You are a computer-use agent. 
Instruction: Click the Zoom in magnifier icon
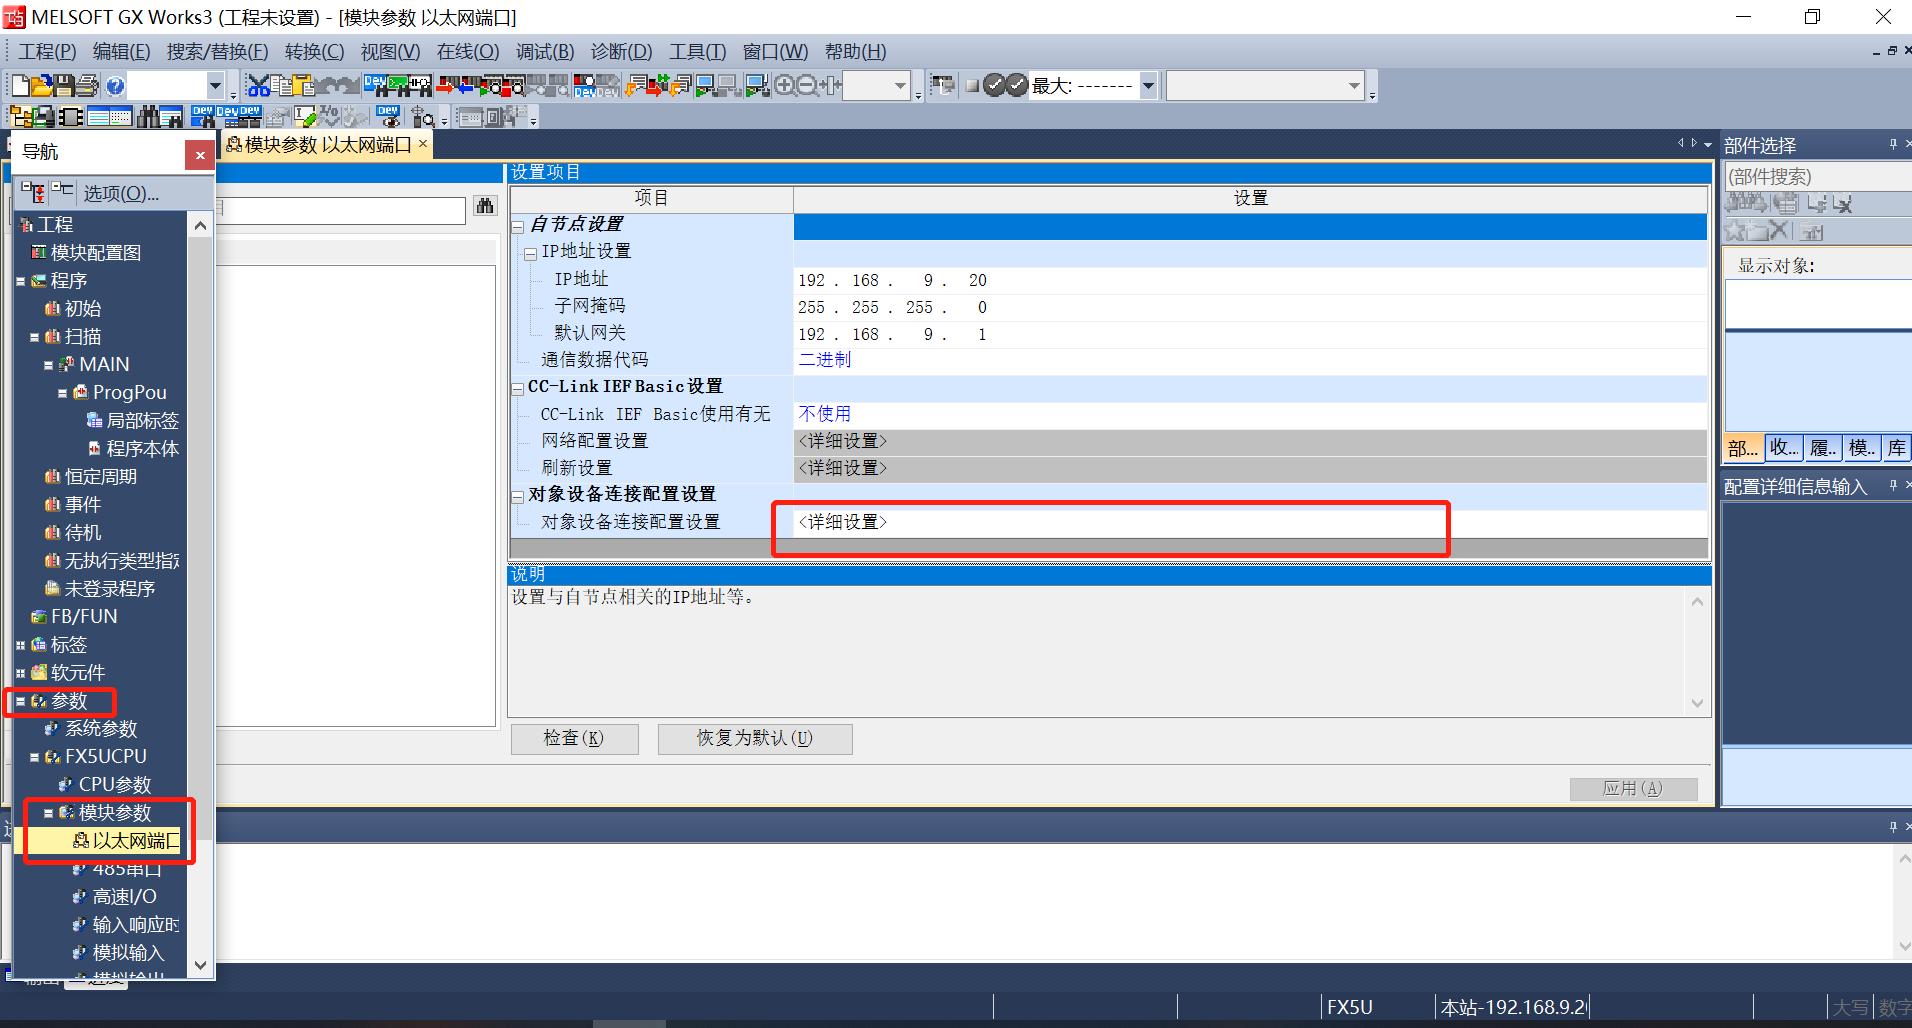[785, 86]
